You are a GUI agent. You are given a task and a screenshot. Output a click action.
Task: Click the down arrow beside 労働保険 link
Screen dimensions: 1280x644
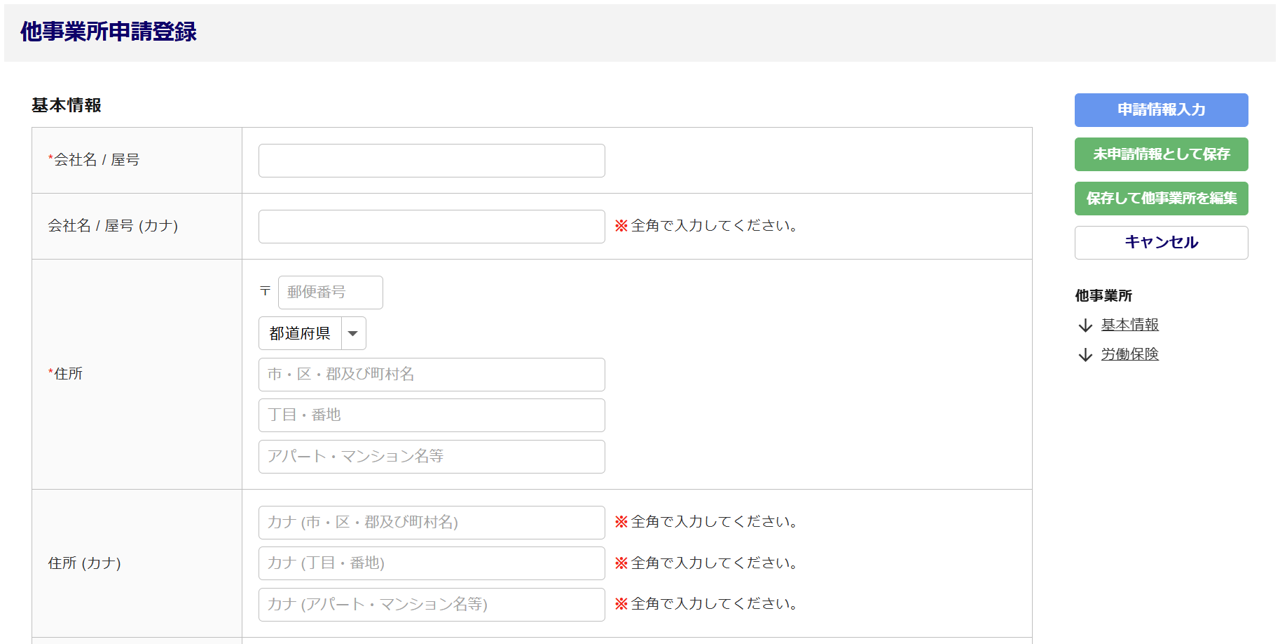(x=1085, y=355)
